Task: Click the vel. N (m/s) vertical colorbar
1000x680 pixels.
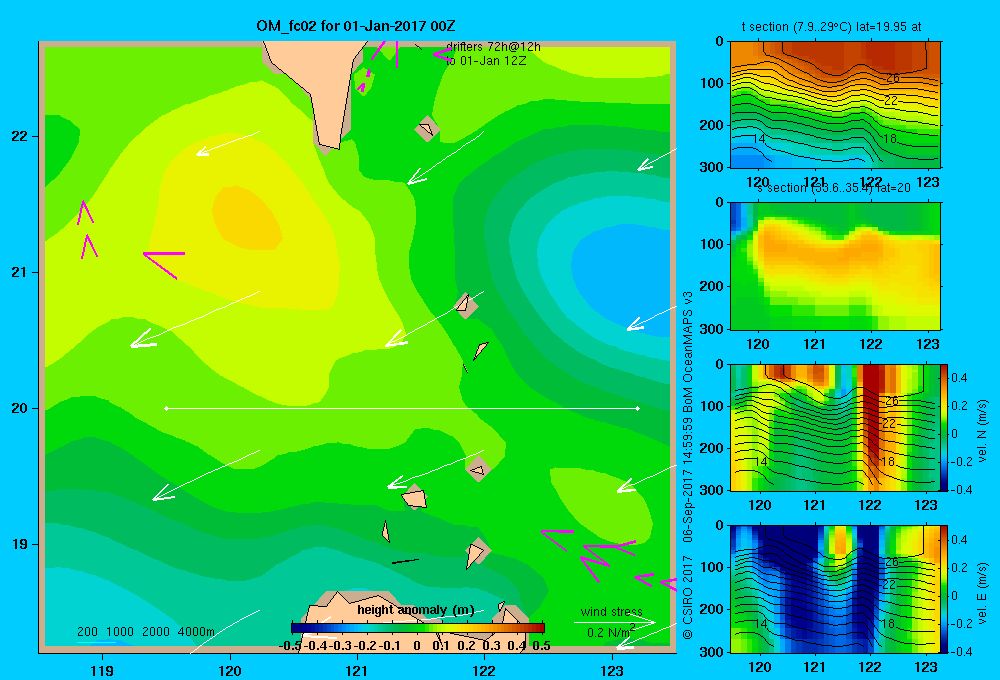Action: (x=945, y=427)
